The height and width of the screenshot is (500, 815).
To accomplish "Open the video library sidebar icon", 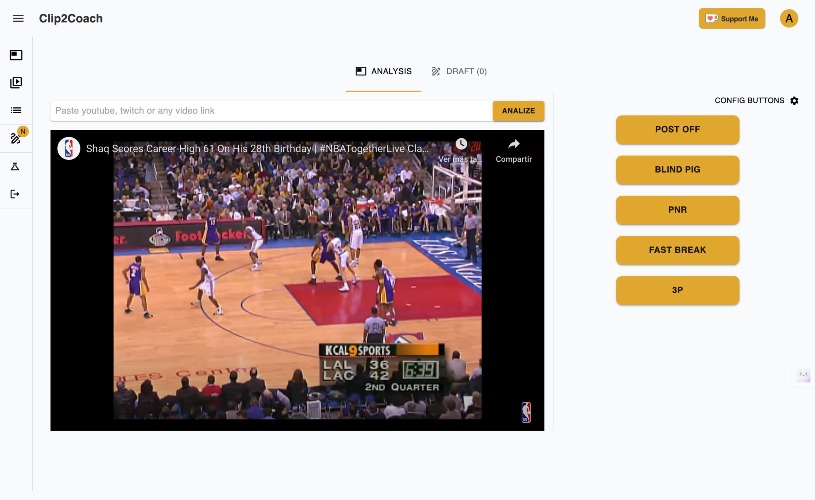I will coord(16,83).
